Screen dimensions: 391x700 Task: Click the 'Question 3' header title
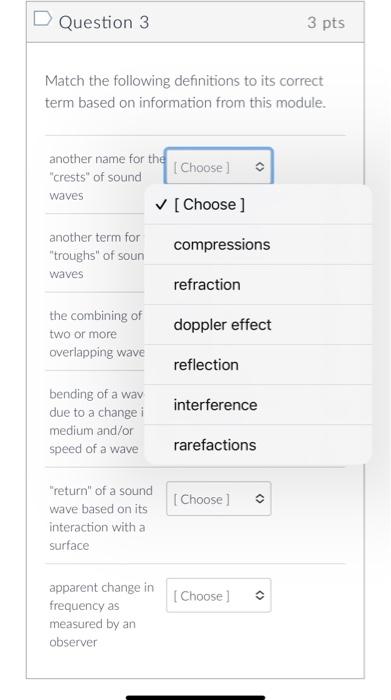click(x=104, y=22)
